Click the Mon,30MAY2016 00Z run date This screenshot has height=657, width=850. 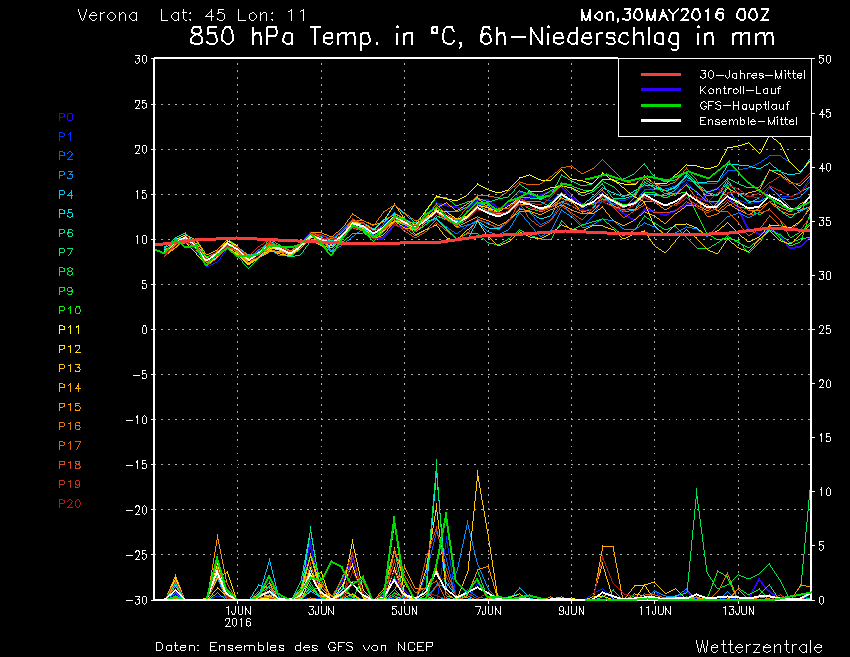674,15
